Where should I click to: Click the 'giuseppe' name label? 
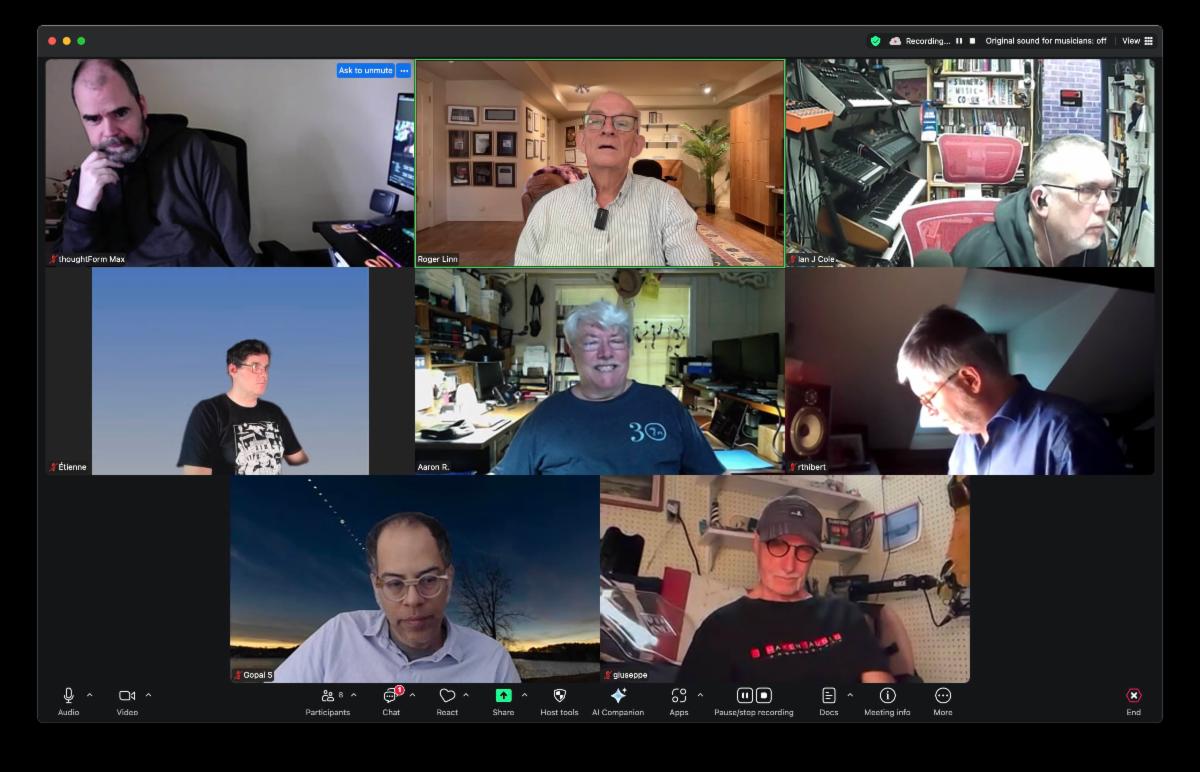[630, 675]
